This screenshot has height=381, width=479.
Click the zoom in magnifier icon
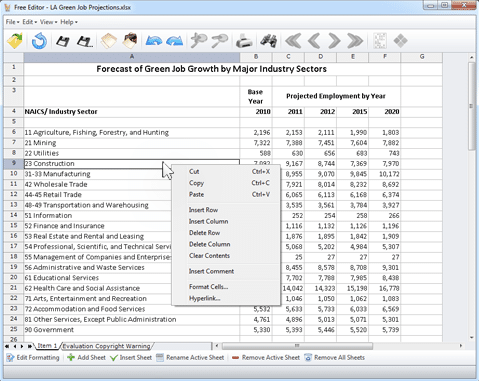click(198, 41)
